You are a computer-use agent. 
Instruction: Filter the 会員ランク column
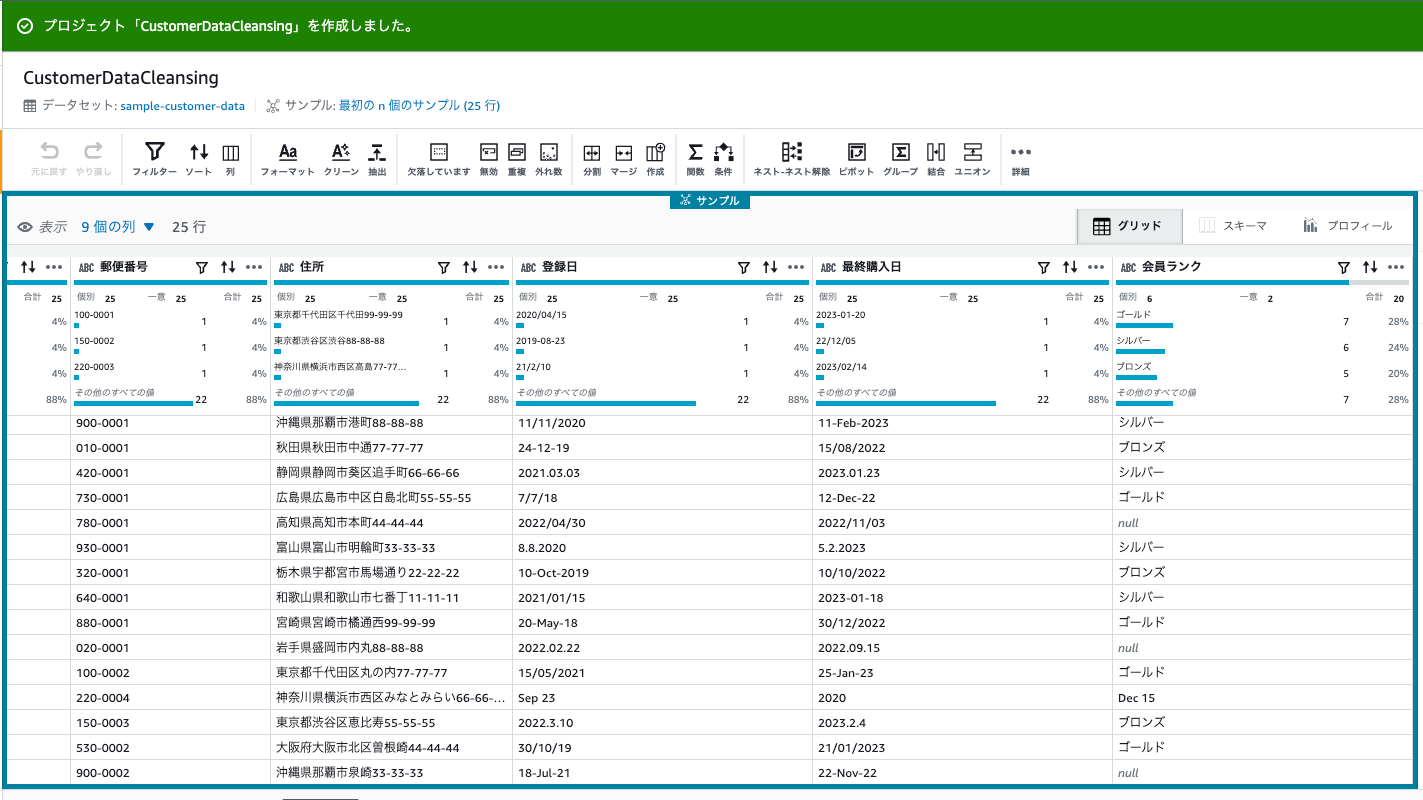tap(1344, 267)
